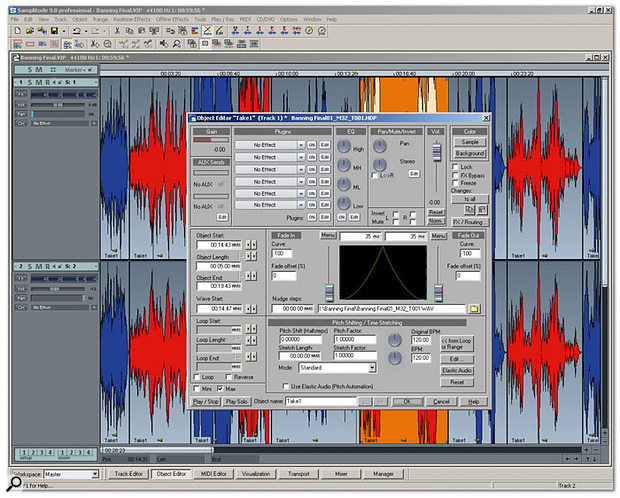Toggle the Auto crossfade icon in top toolbar
The image size is (620, 498).
[207, 30]
